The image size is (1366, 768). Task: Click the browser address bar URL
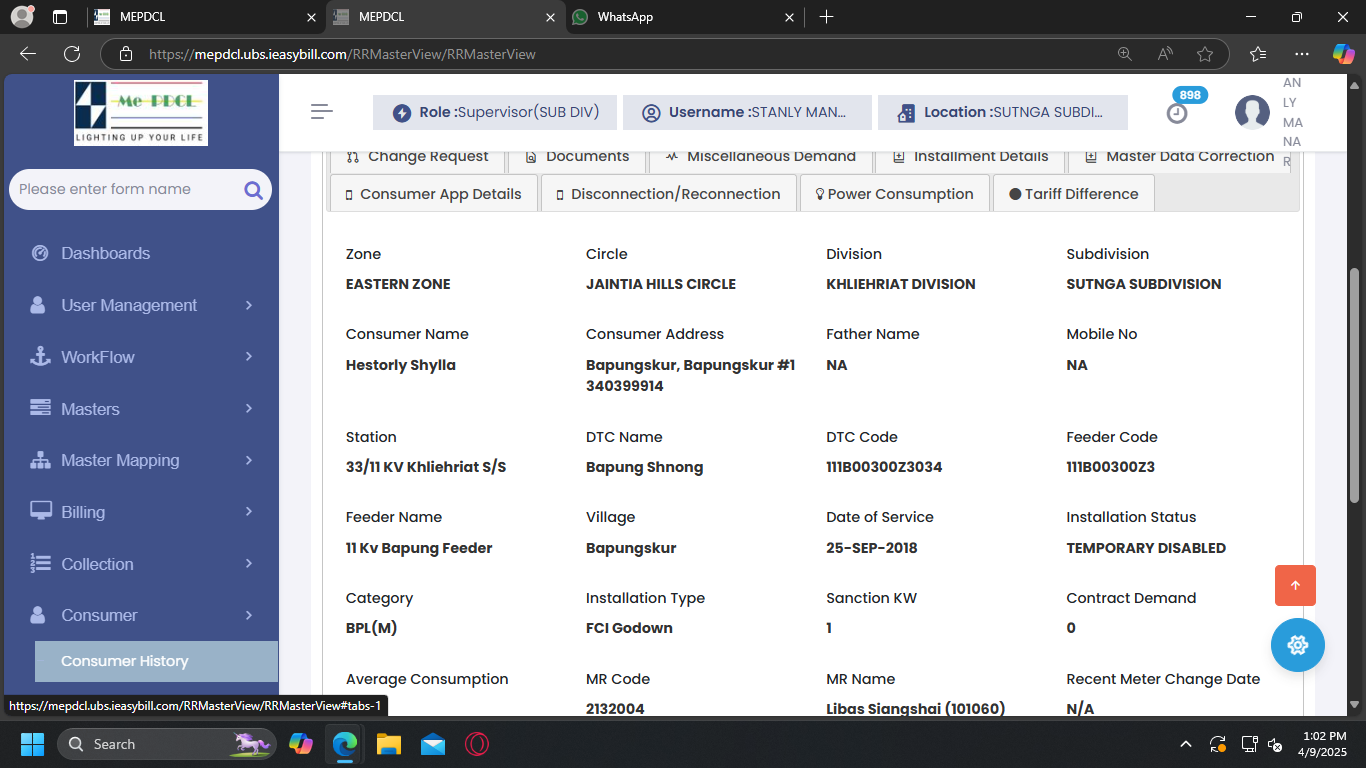click(342, 54)
